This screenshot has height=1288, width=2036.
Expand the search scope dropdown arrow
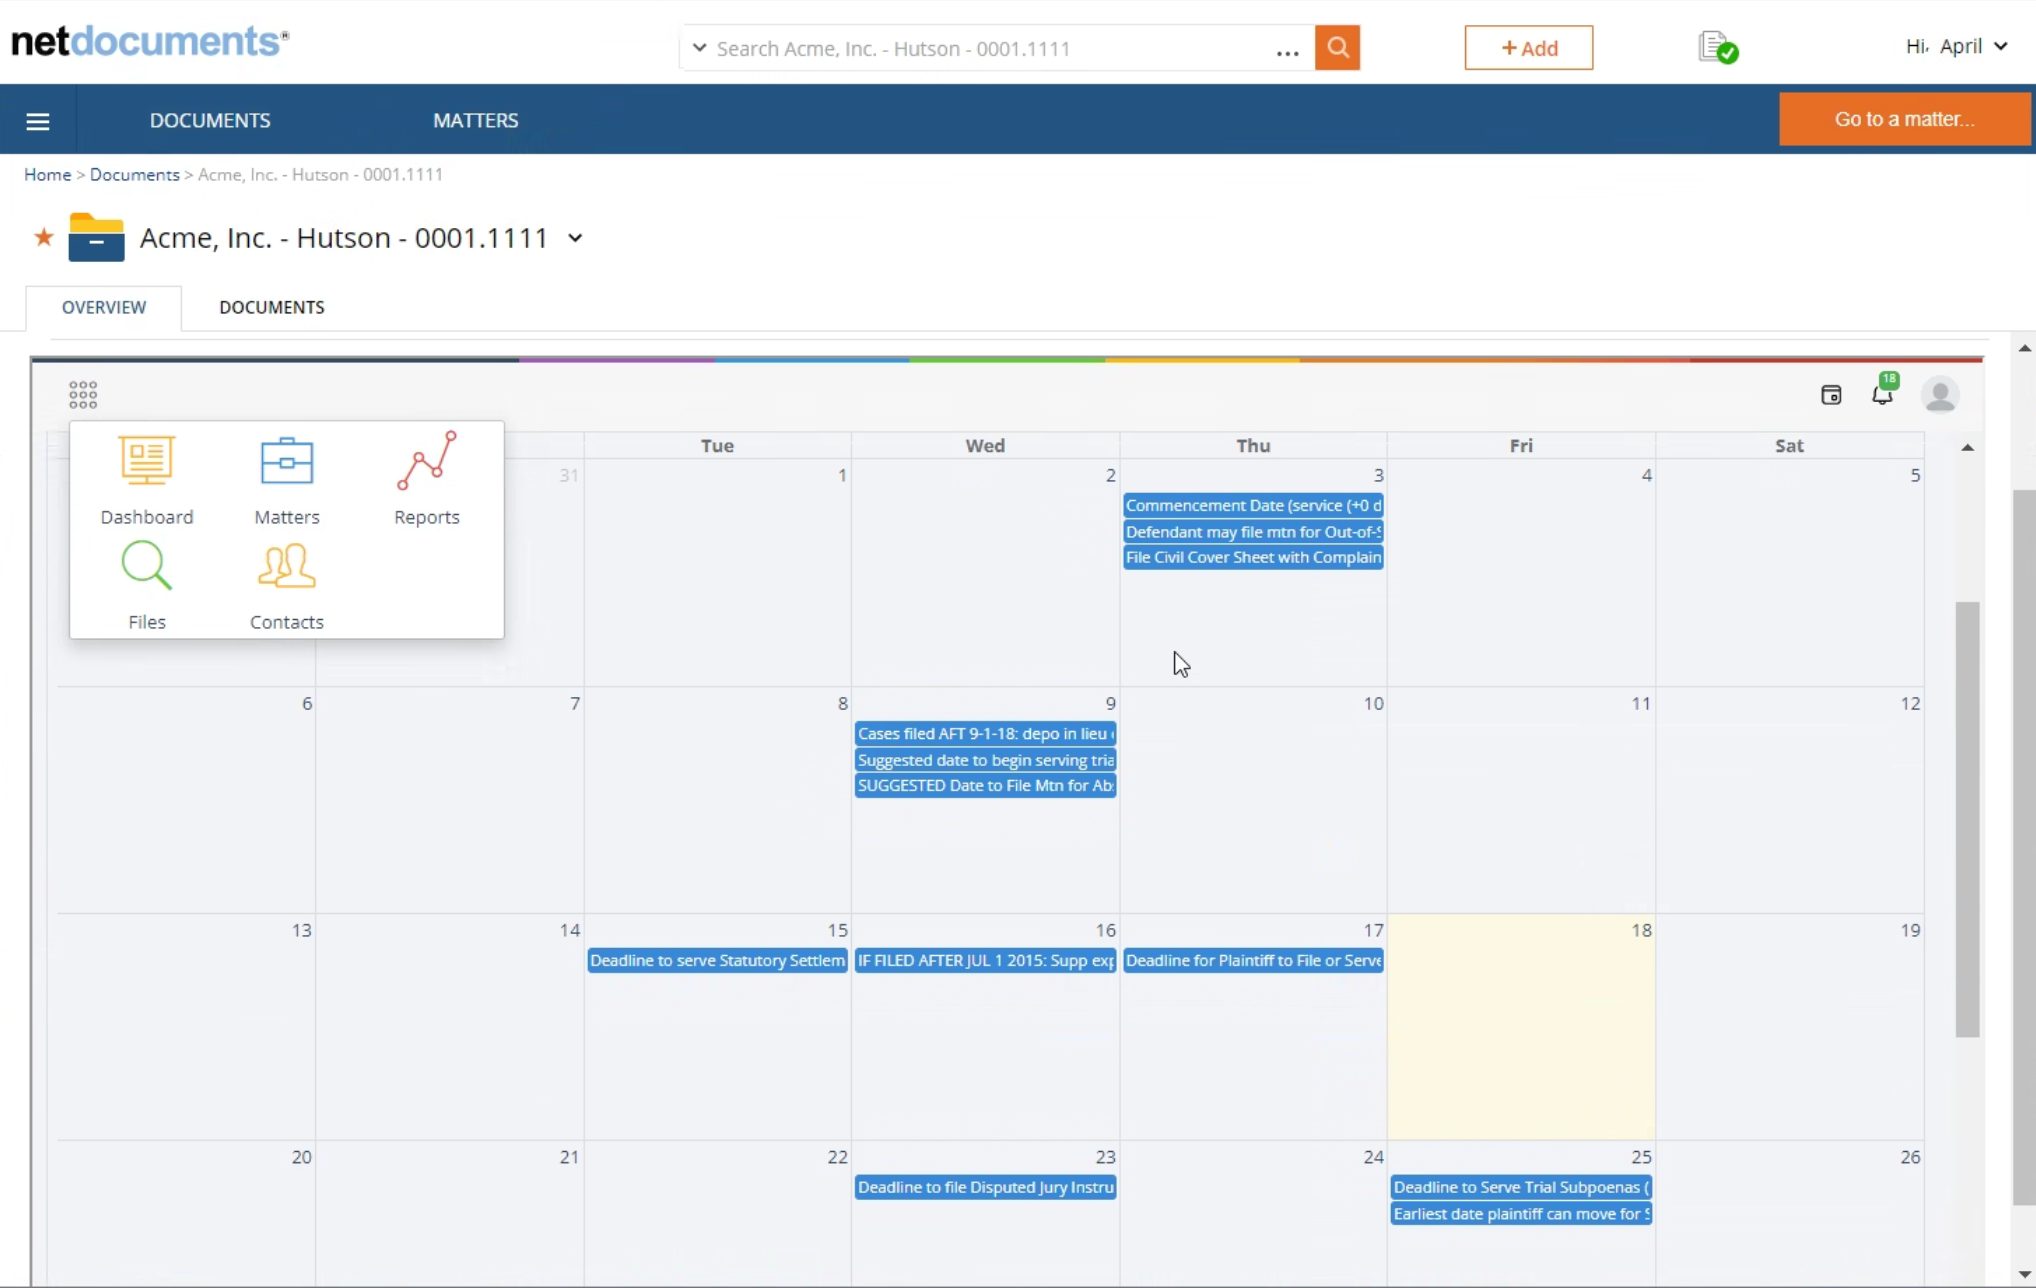pos(699,48)
